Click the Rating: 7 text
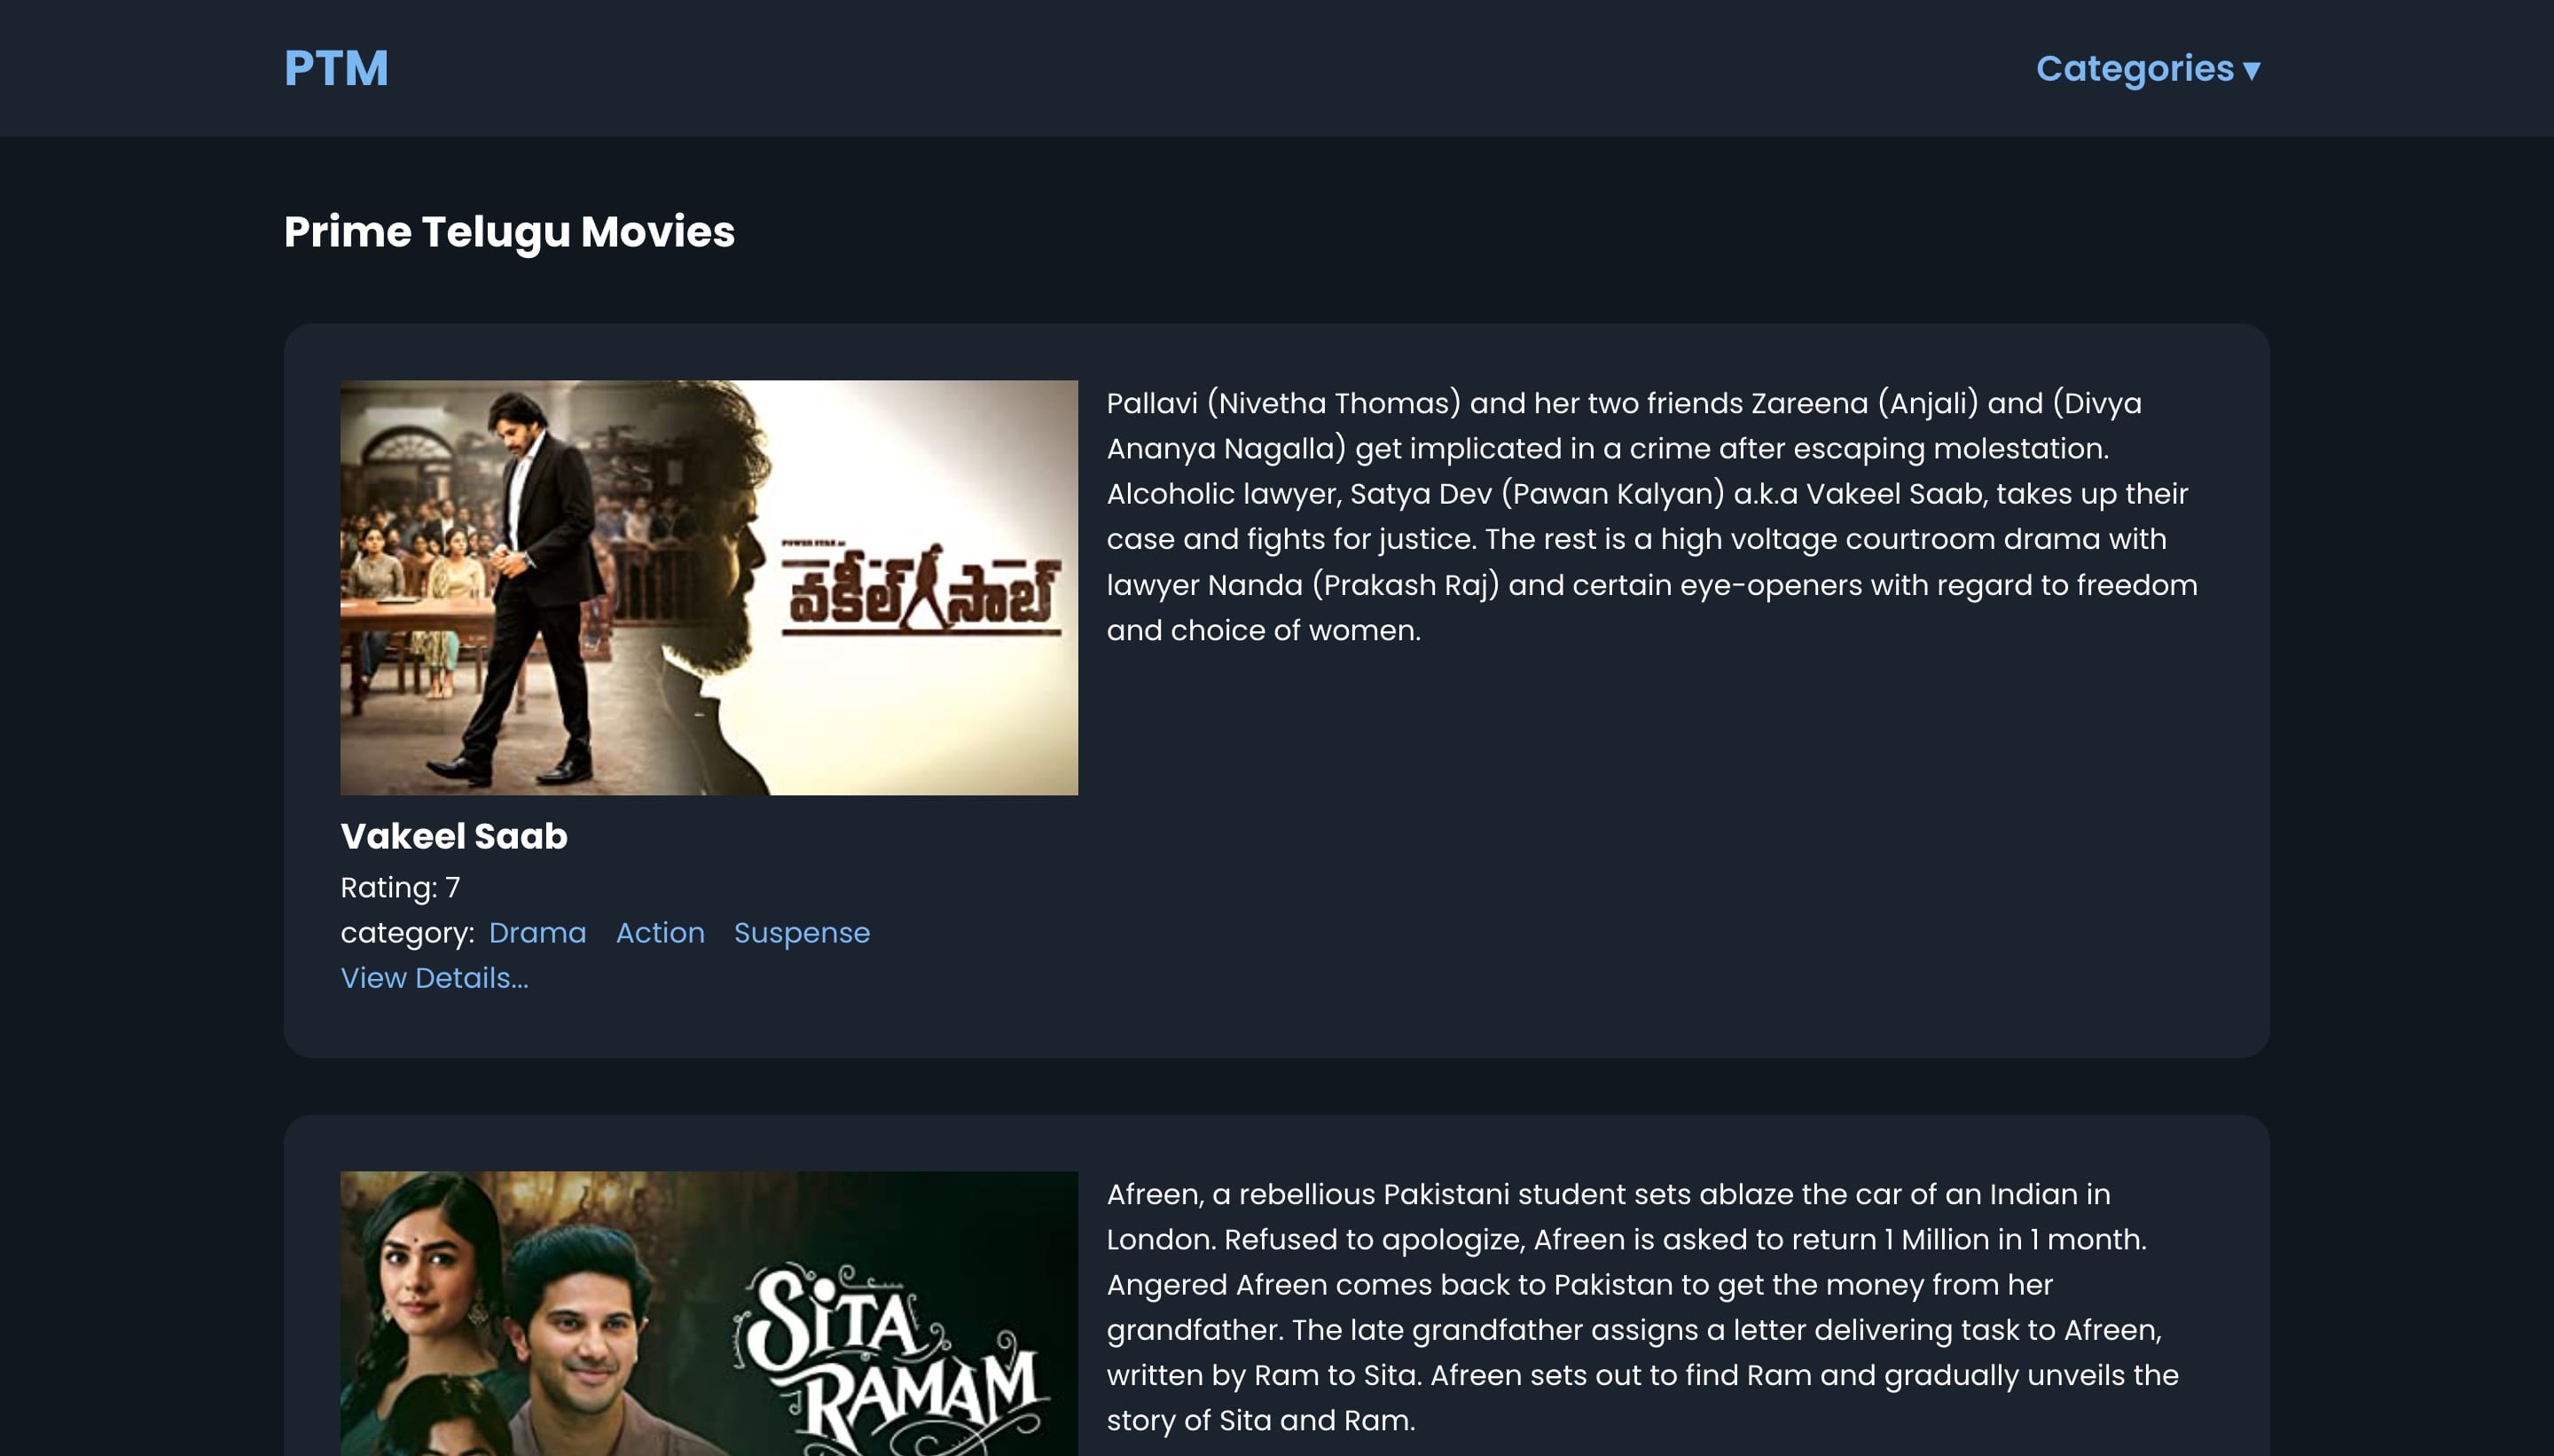2554x1456 pixels. point(400,888)
